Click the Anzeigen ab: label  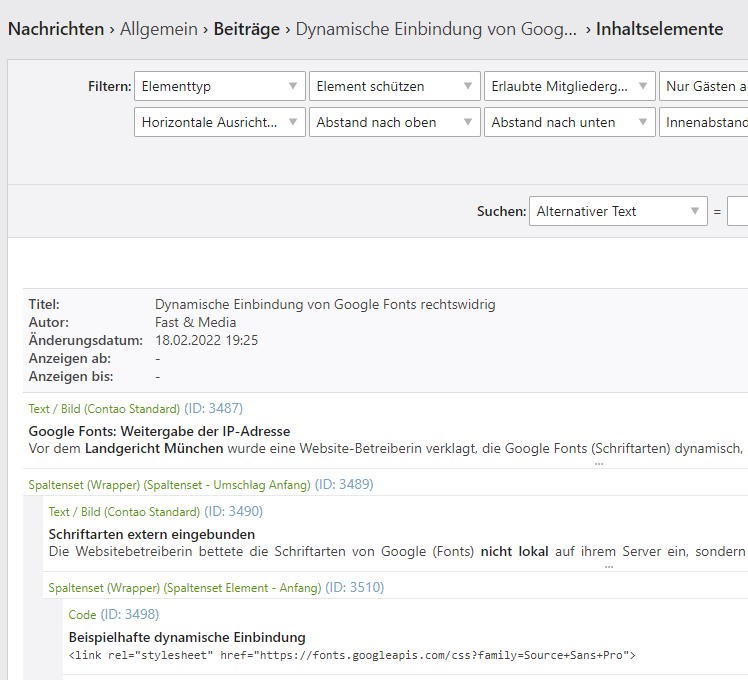point(70,358)
